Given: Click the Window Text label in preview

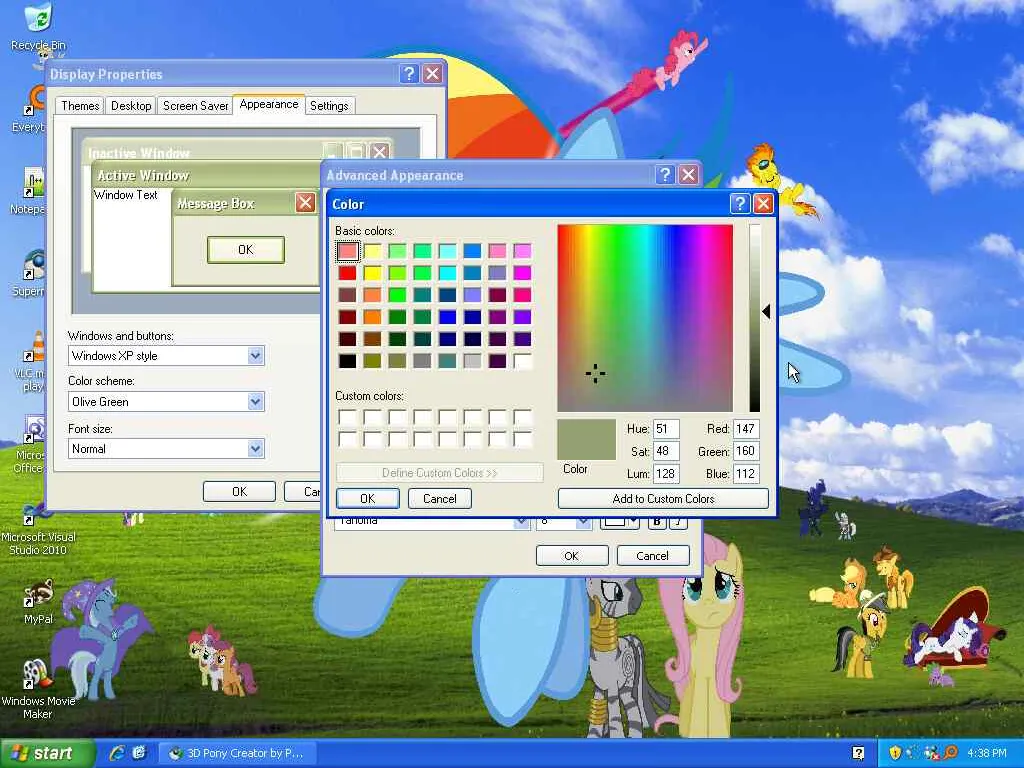Looking at the screenshot, I should click(x=125, y=195).
